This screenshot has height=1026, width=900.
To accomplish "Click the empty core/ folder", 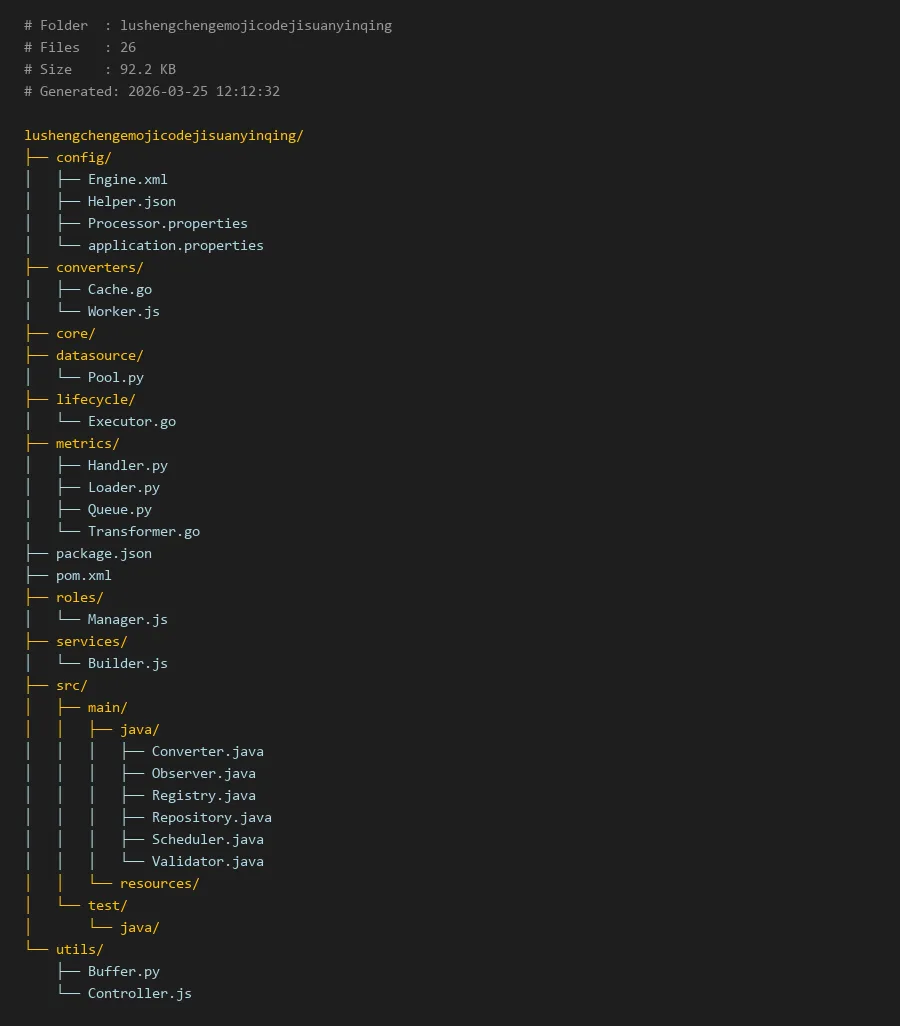I will click(75, 333).
